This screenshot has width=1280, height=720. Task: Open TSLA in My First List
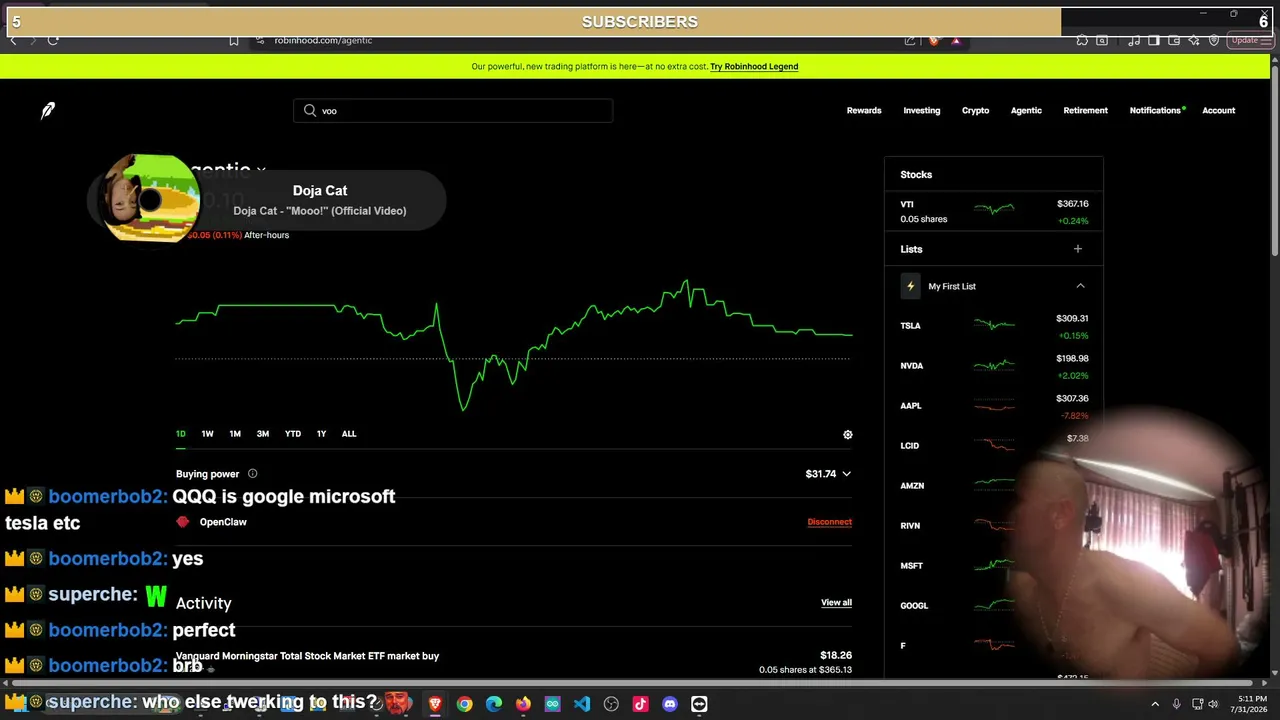(994, 326)
